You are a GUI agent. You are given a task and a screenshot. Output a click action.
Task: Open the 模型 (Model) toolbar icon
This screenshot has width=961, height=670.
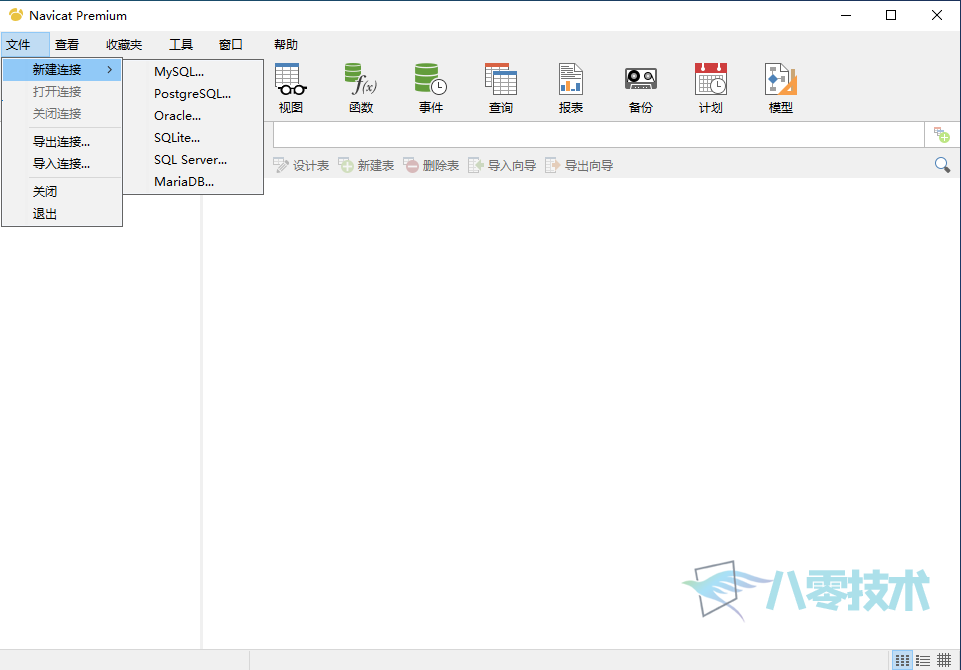(780, 88)
